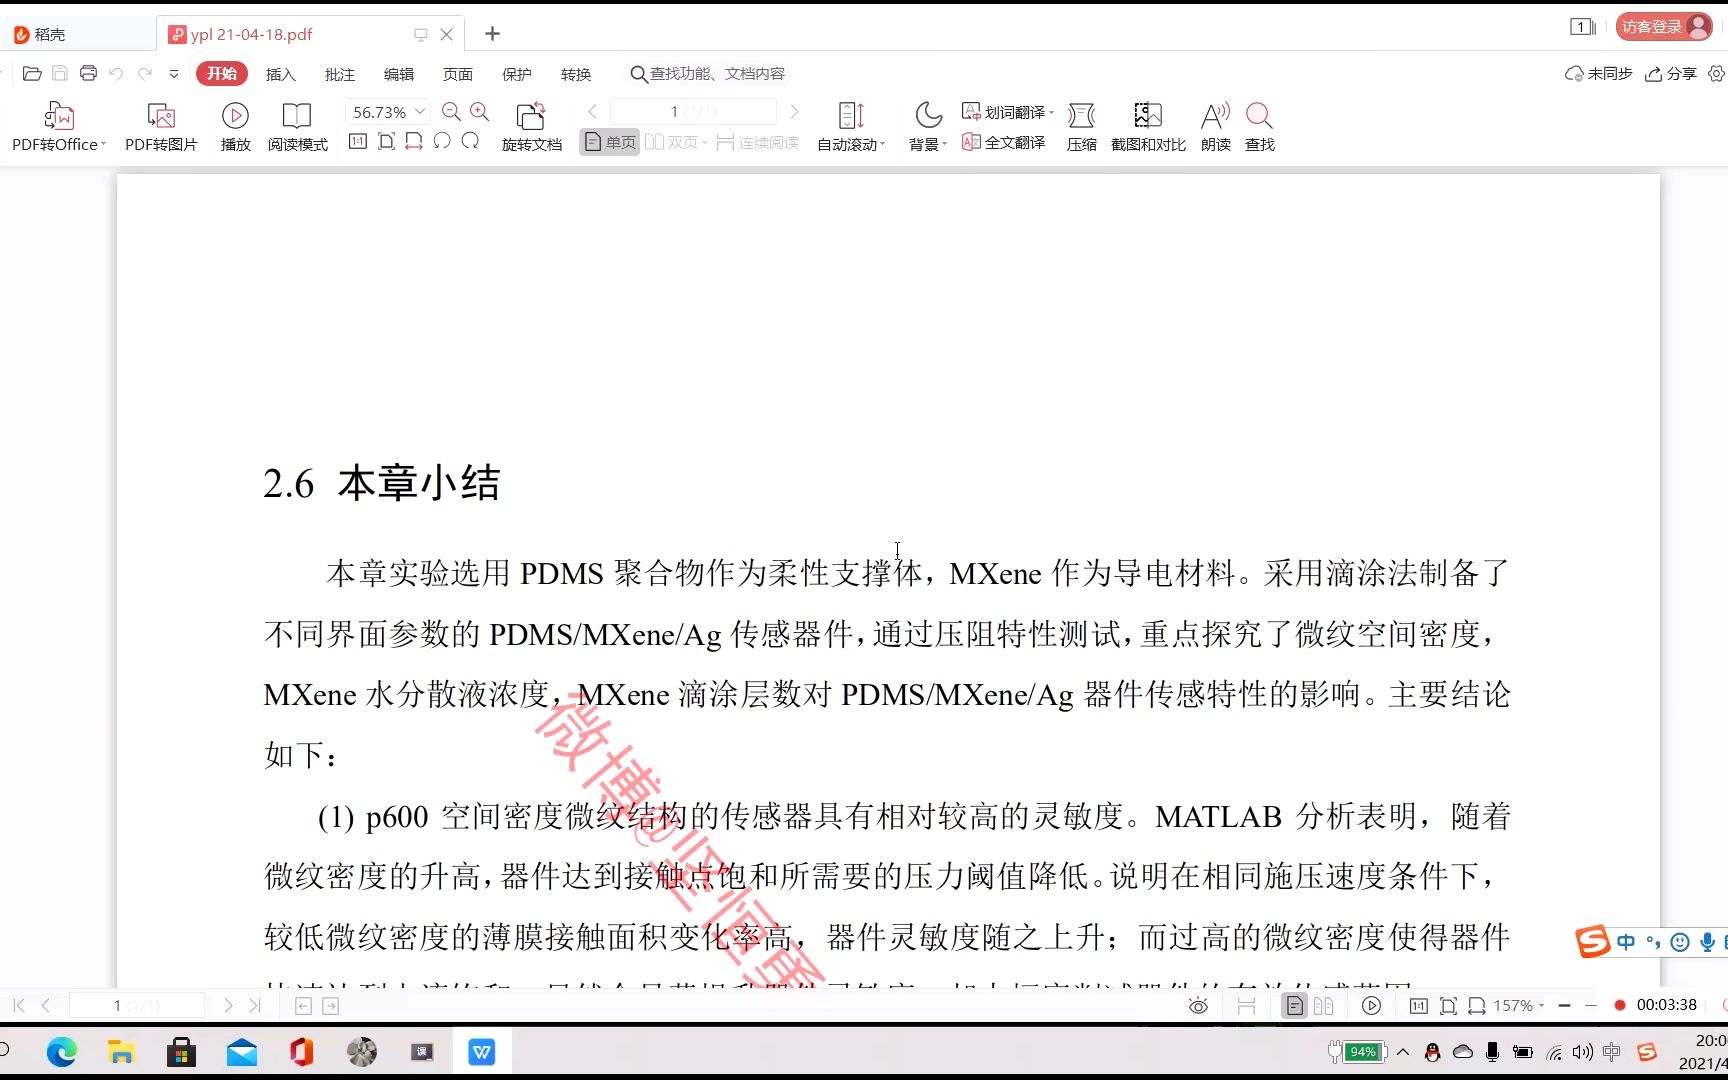1728x1080 pixels.
Task: Click 访客登录 guest login button
Action: pos(1665,27)
